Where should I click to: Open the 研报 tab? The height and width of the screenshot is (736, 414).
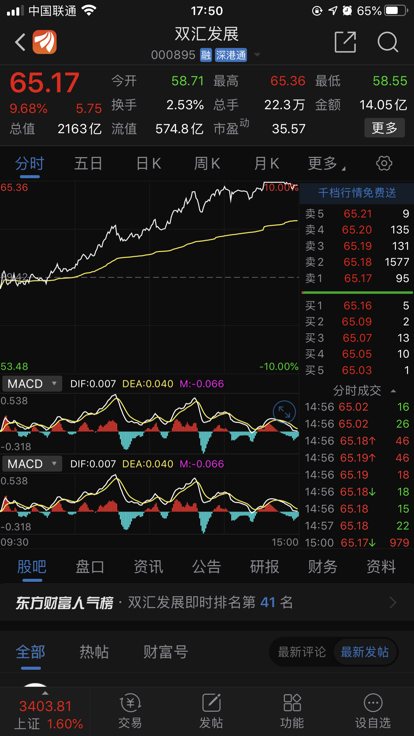pyautogui.click(x=264, y=567)
